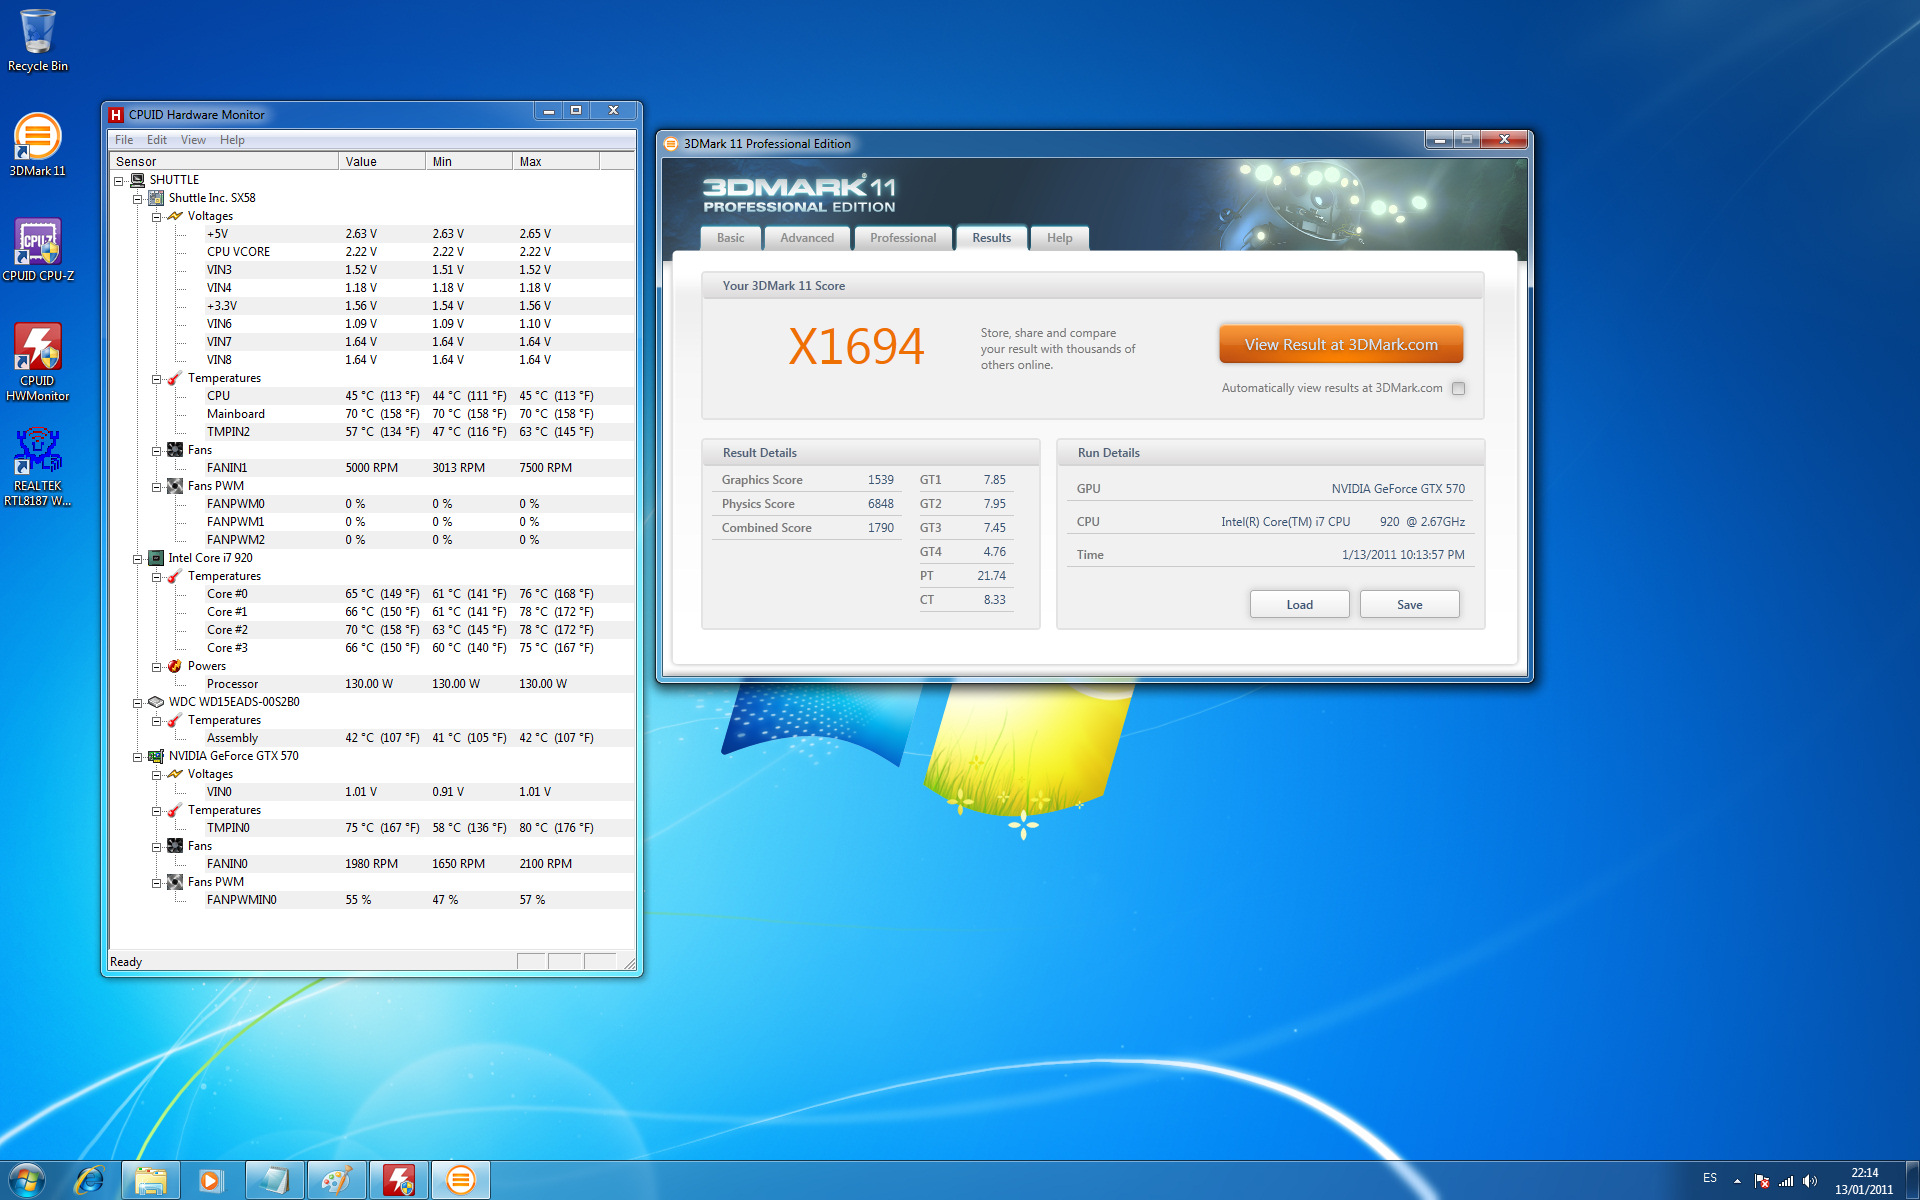Open the View menu in HWMonitor
Viewport: 1920px width, 1200px height.
[x=193, y=140]
